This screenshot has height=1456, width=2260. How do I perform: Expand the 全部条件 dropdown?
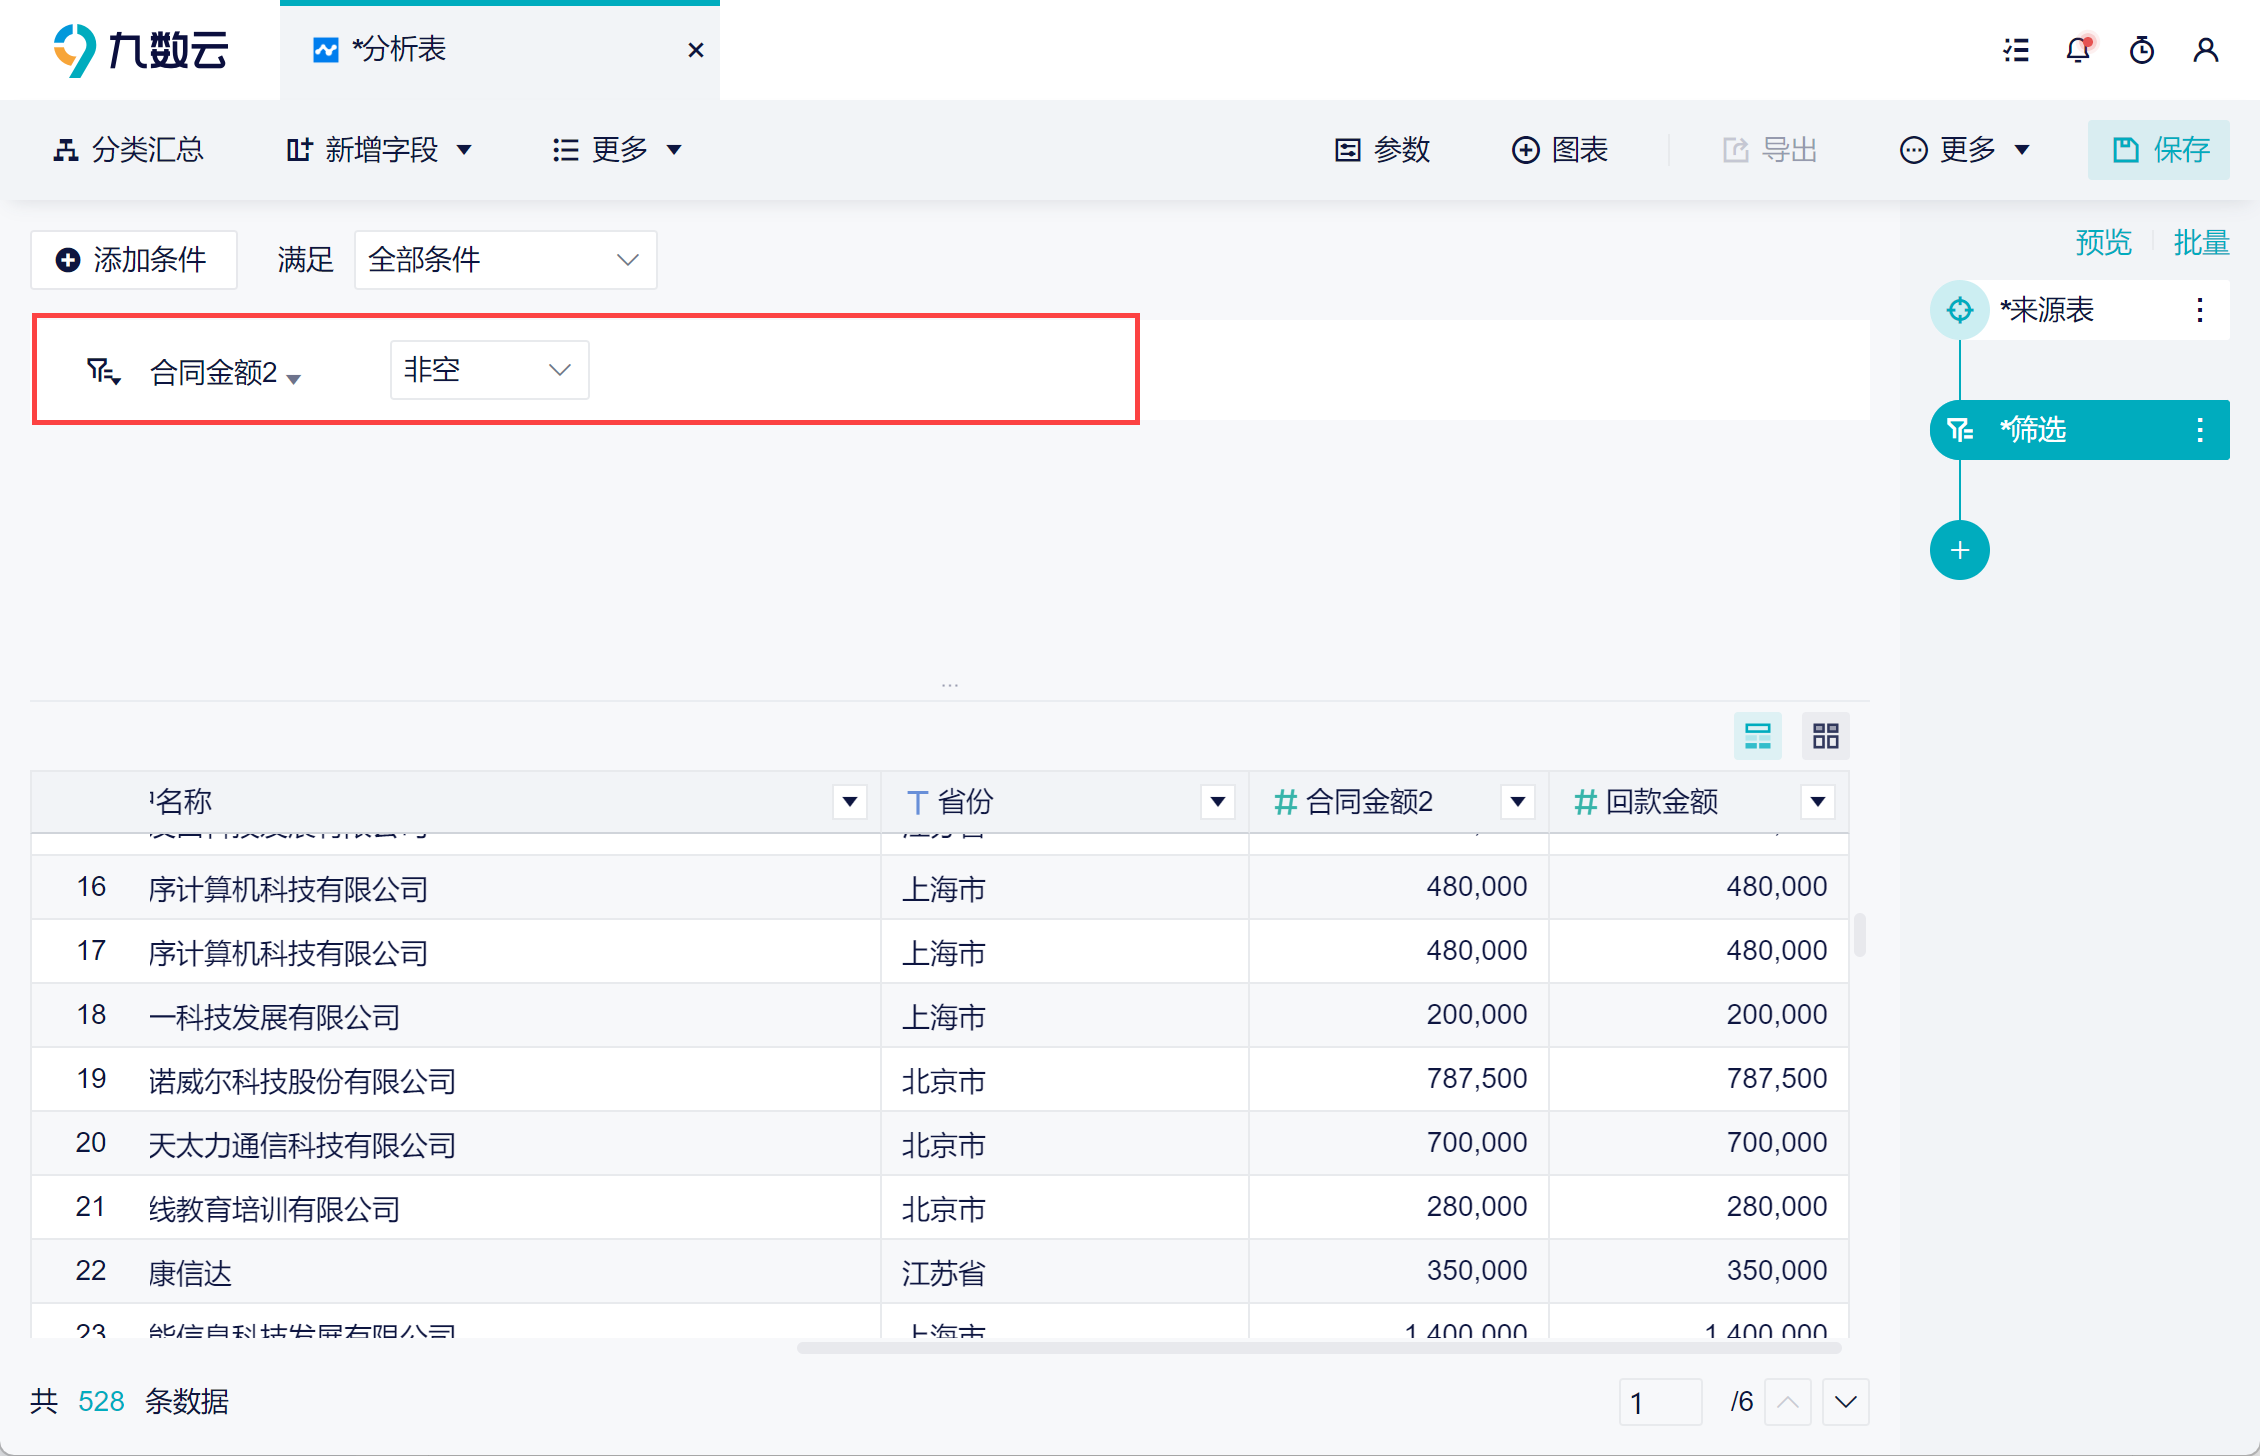point(505,260)
